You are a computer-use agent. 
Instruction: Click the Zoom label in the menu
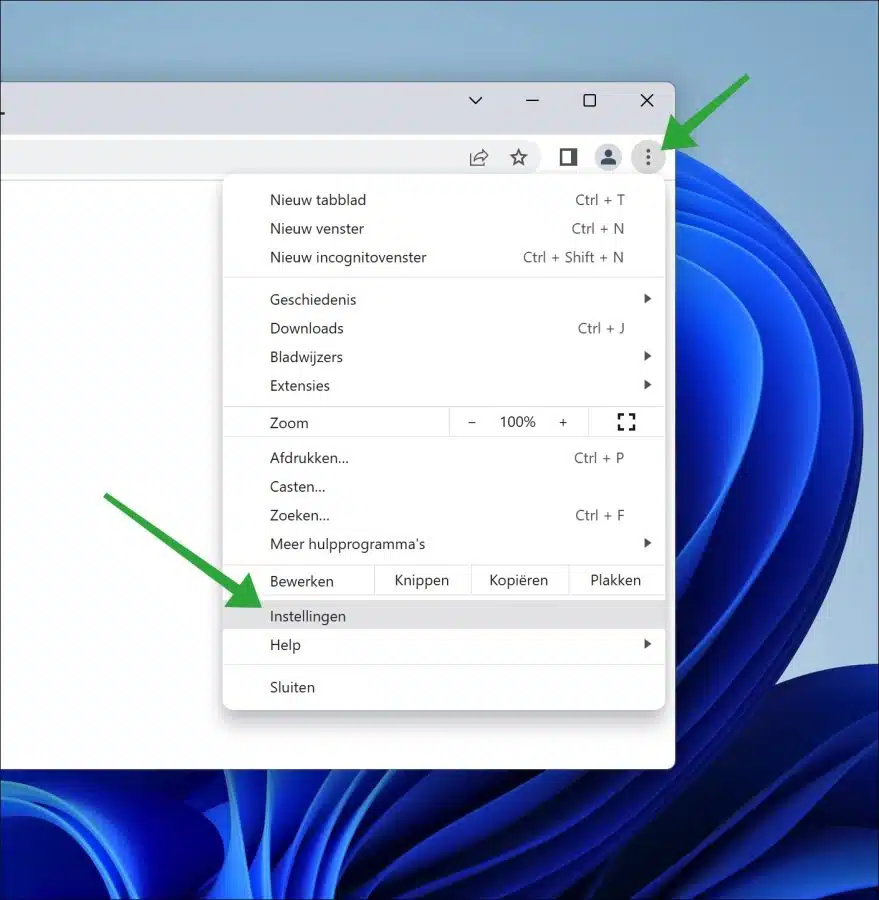point(289,423)
